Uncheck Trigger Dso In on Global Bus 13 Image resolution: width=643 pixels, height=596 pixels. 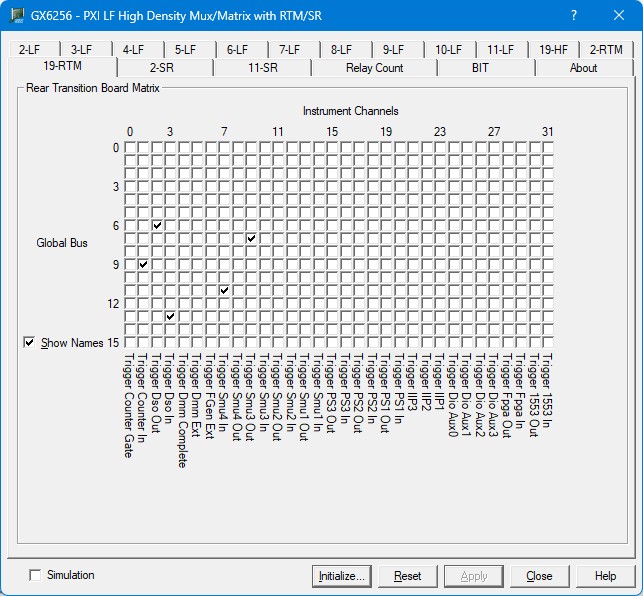170,317
